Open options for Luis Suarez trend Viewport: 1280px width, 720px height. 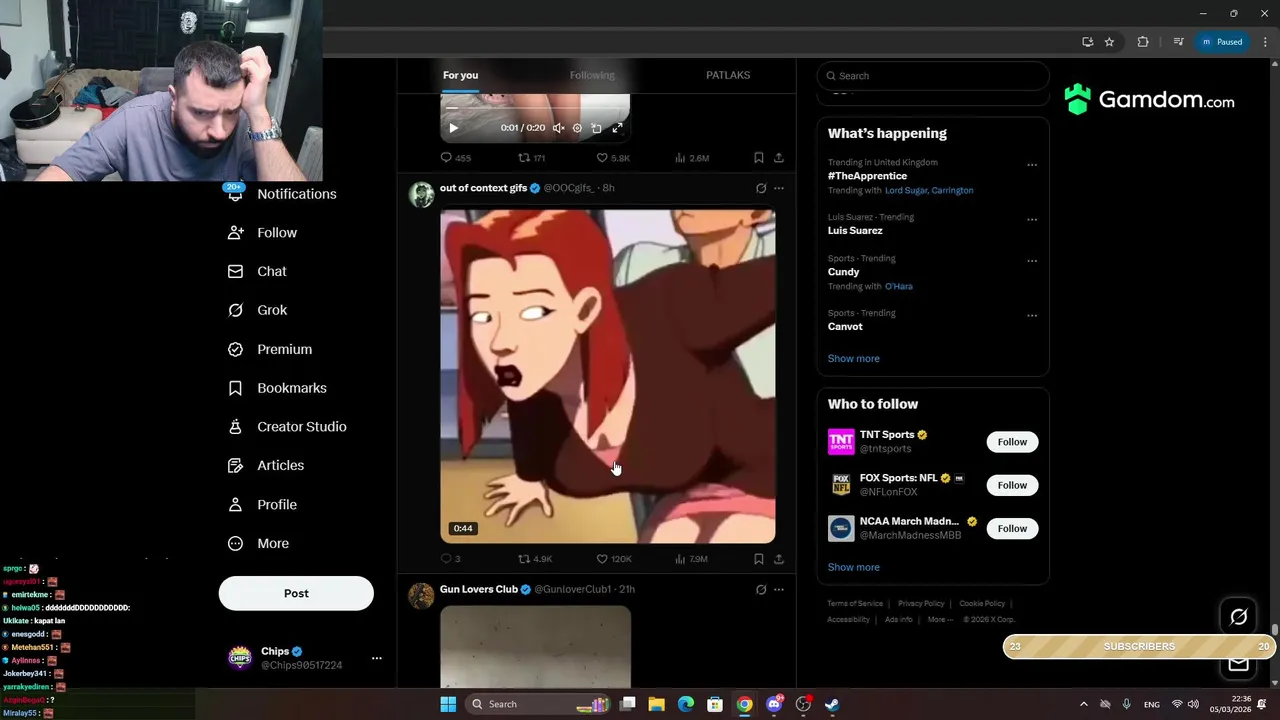click(1032, 220)
